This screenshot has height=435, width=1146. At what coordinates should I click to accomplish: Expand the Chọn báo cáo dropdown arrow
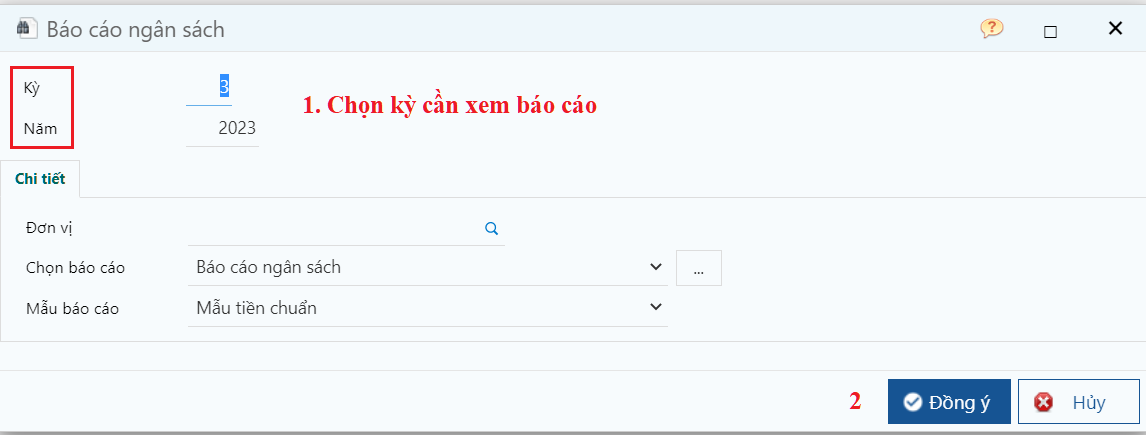click(x=656, y=267)
